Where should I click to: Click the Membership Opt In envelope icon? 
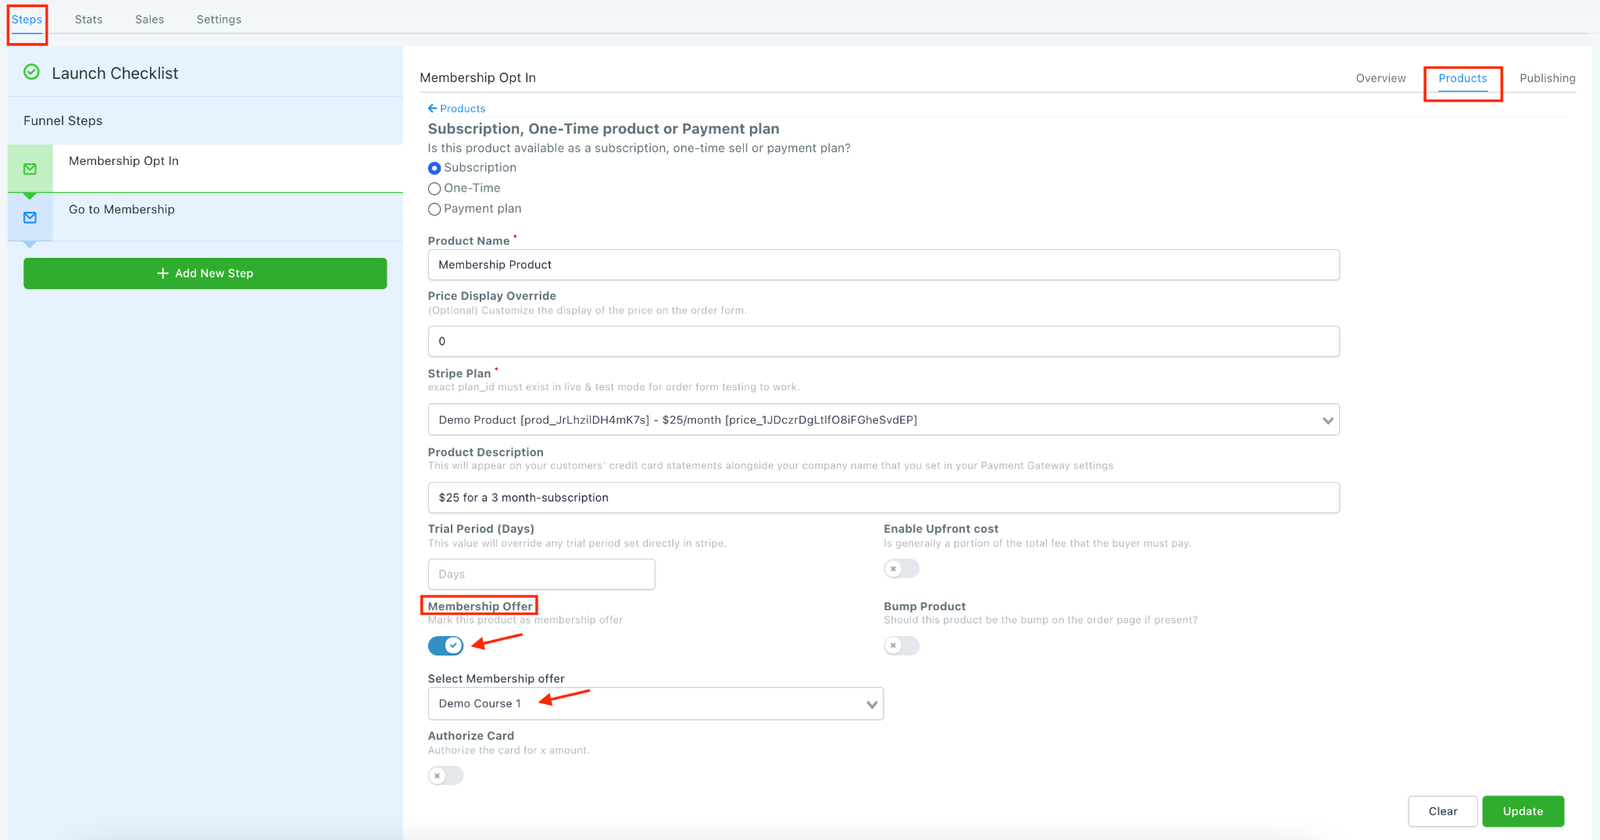tap(30, 169)
